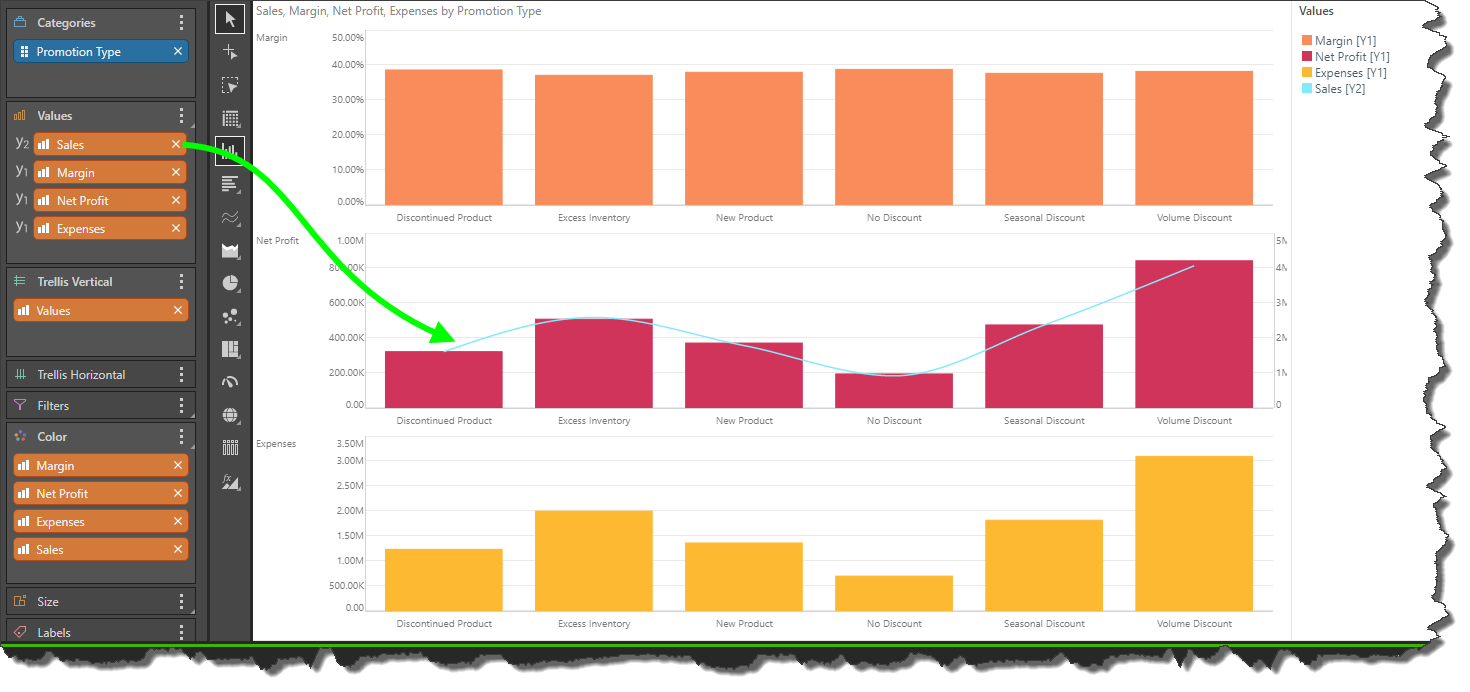This screenshot has width=1470, height=692.
Task: Toggle the Y1 axis indicator for Margin
Action: 22,172
